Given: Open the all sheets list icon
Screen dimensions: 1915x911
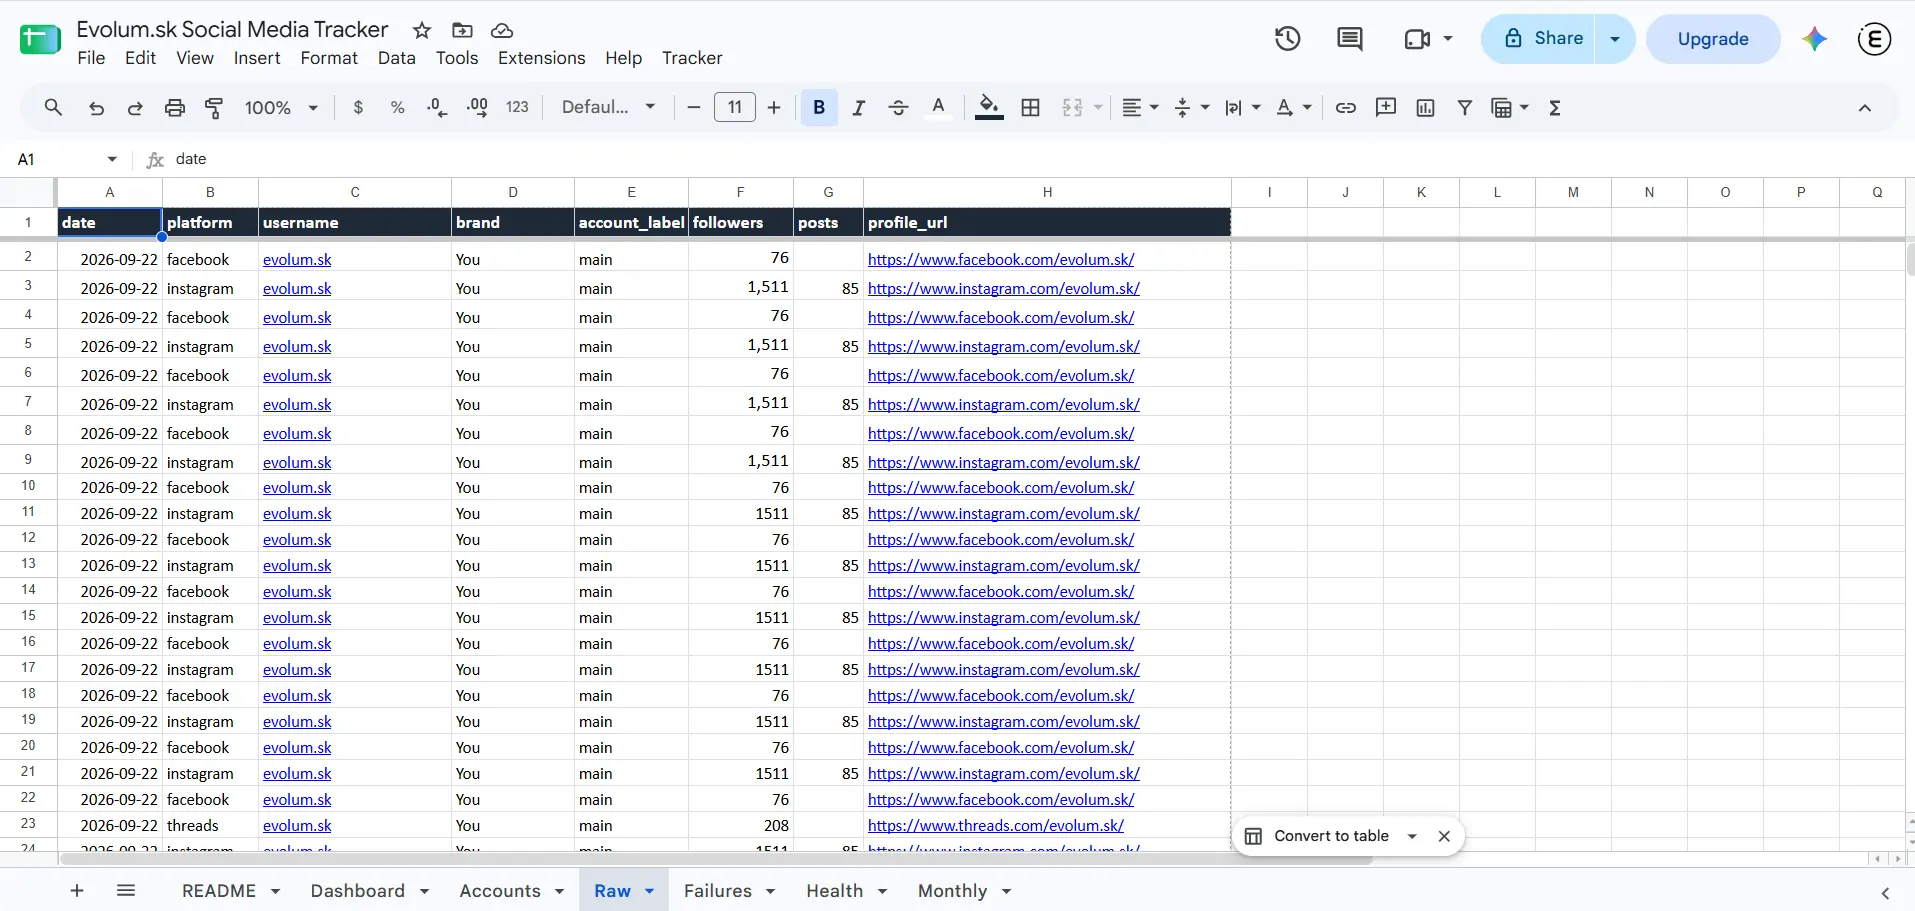Looking at the screenshot, I should pyautogui.click(x=126, y=890).
